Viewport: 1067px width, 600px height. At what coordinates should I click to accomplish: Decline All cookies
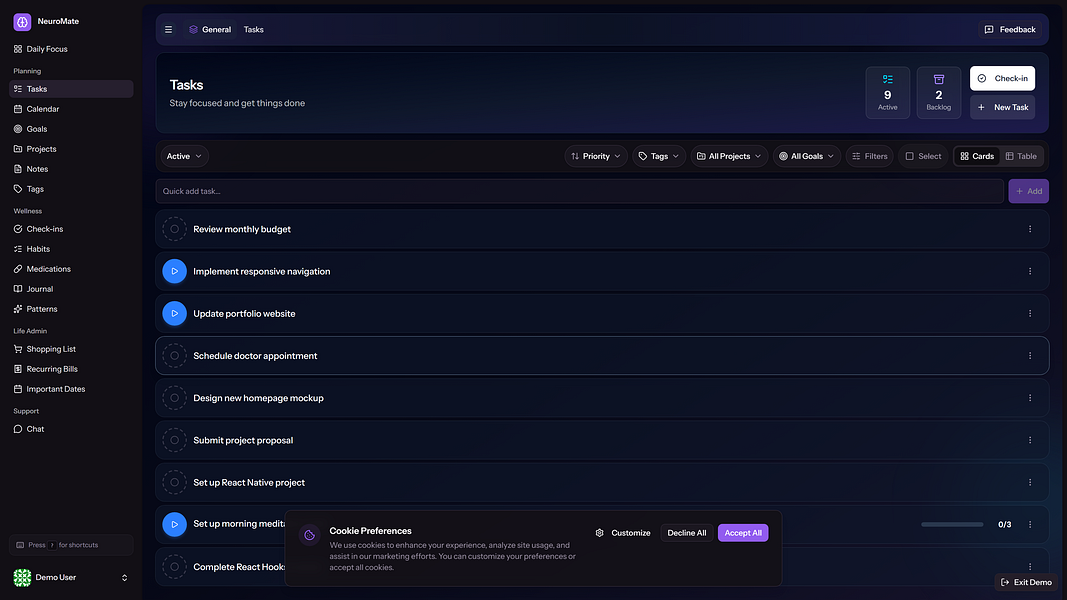point(687,533)
